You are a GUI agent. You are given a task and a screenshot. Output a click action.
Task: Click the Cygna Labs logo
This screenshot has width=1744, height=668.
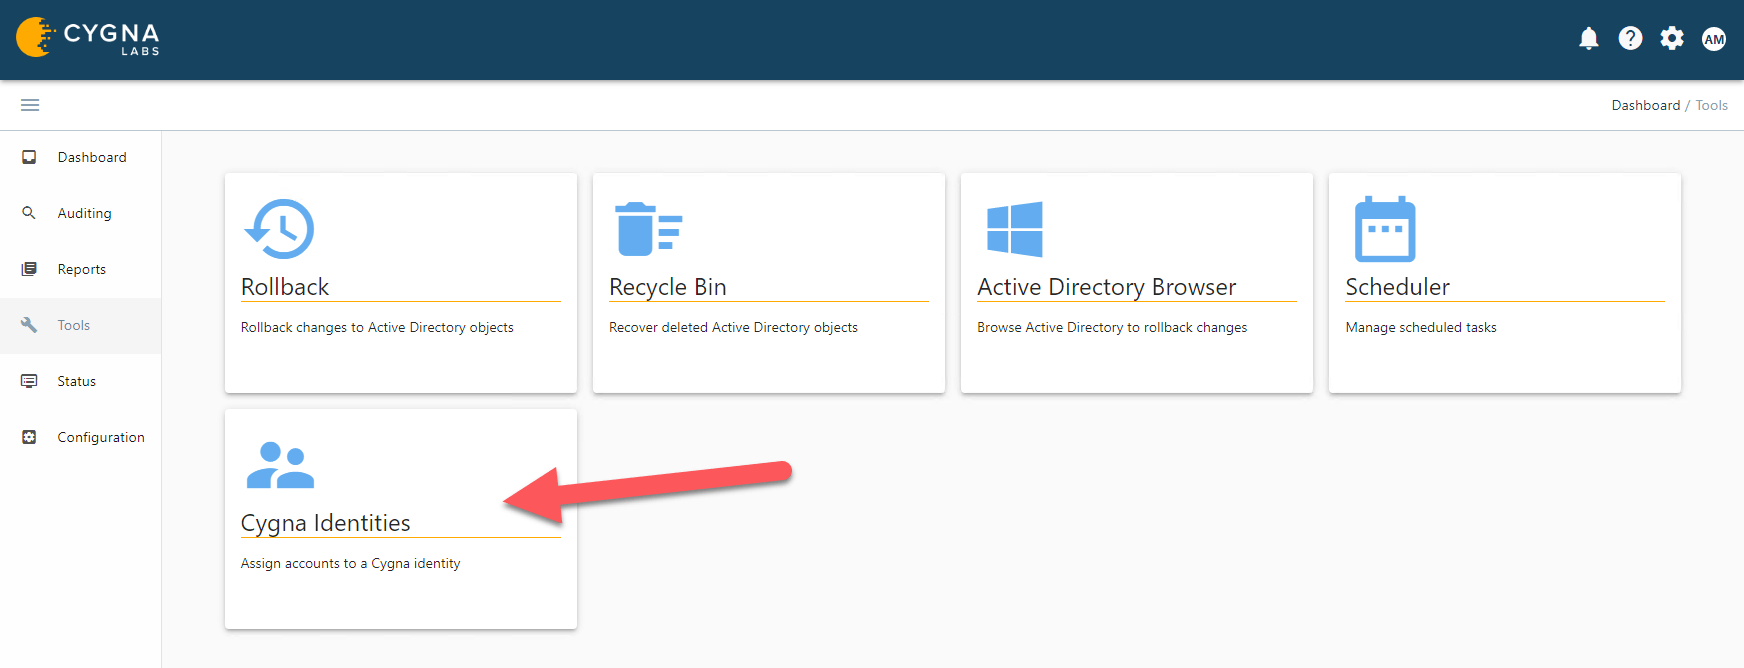(x=88, y=38)
